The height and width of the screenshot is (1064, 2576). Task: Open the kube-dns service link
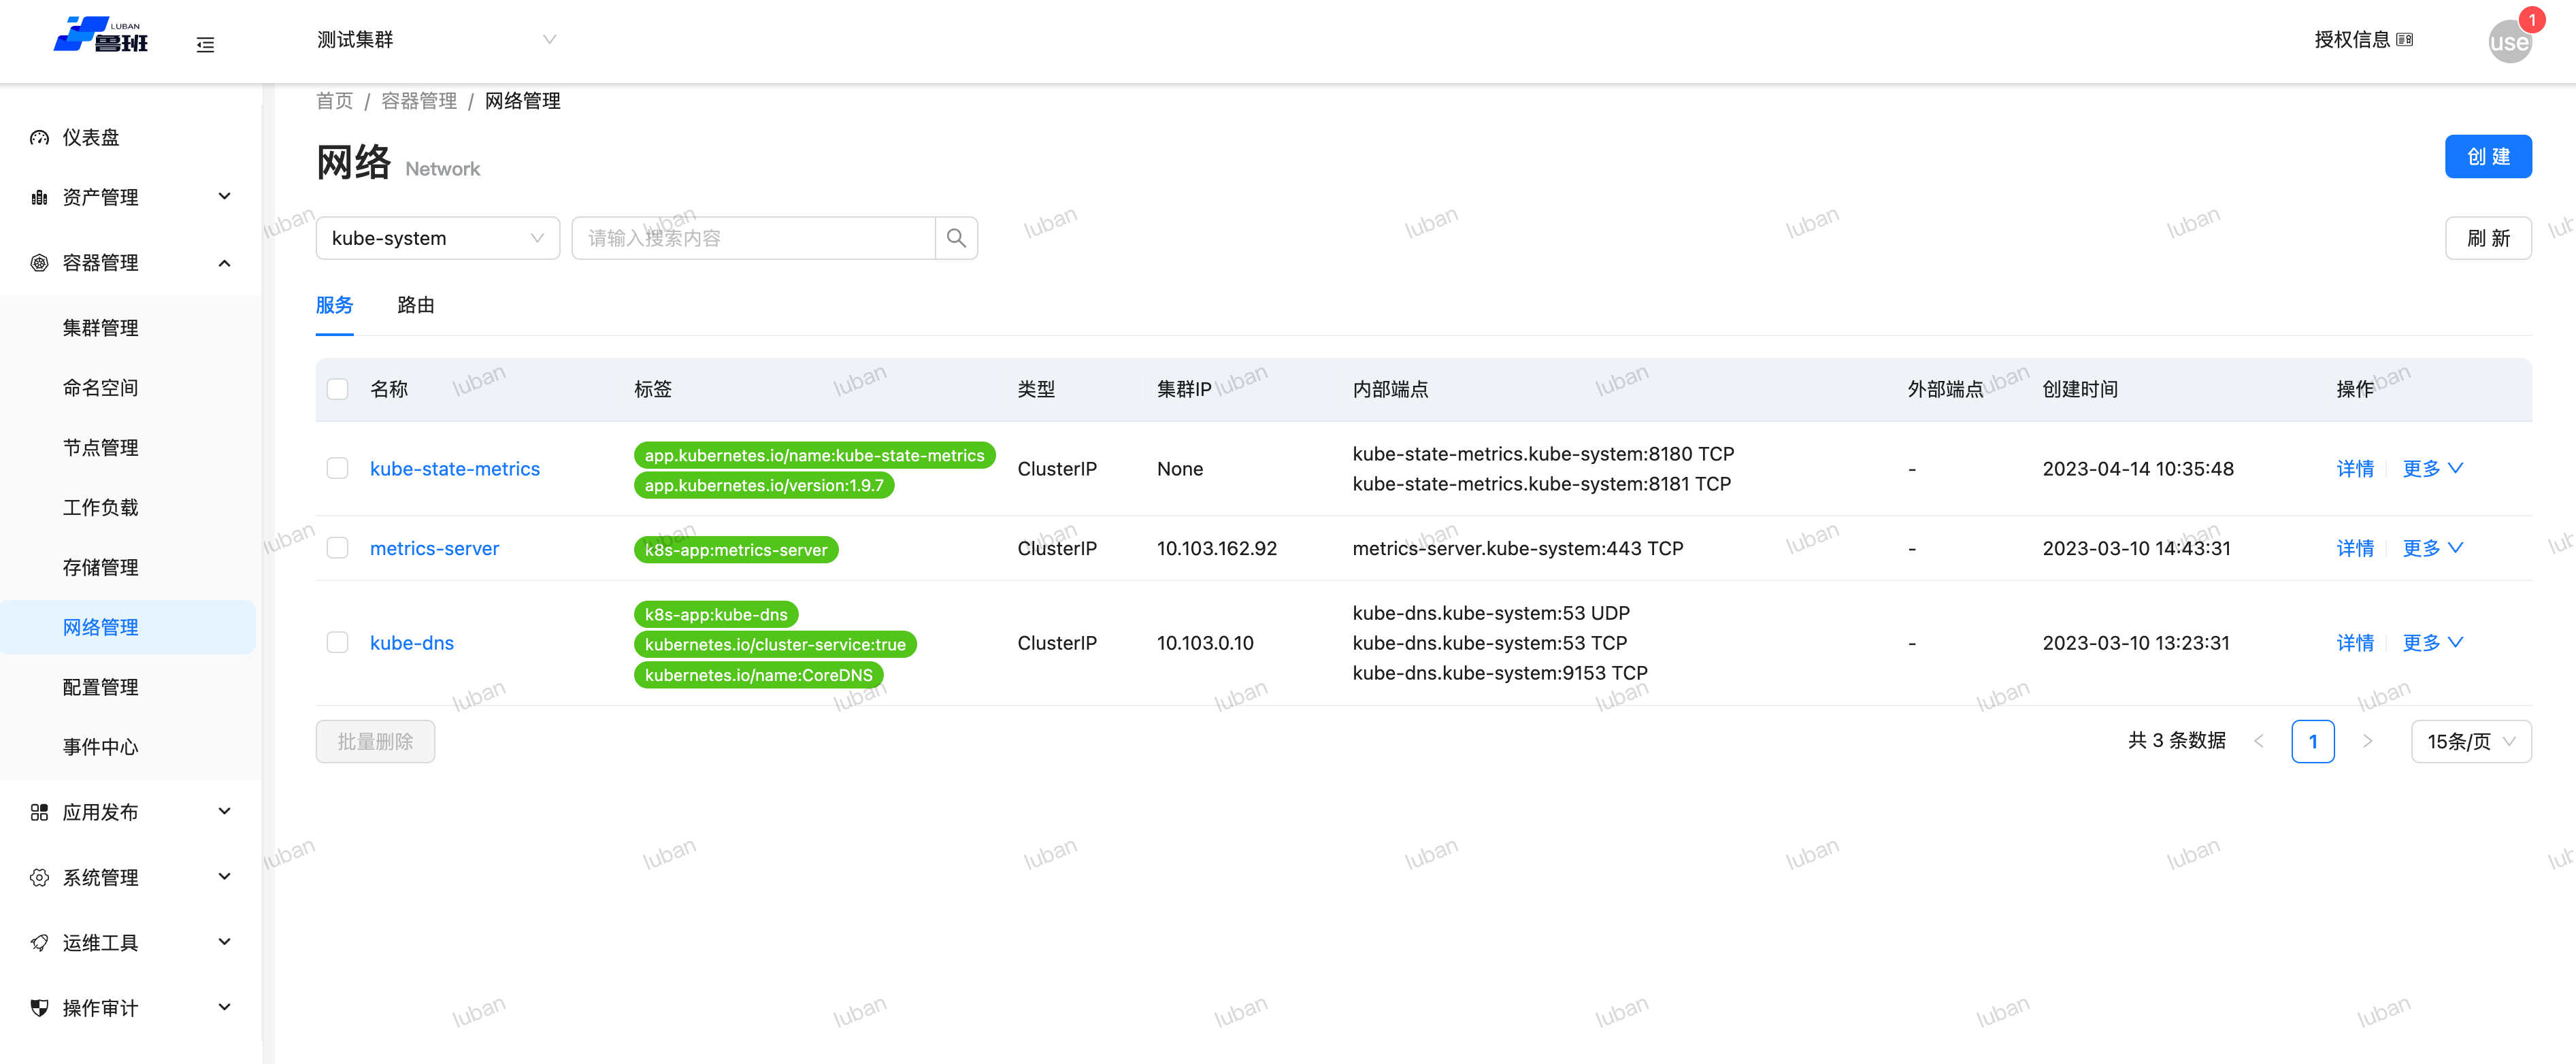(411, 643)
